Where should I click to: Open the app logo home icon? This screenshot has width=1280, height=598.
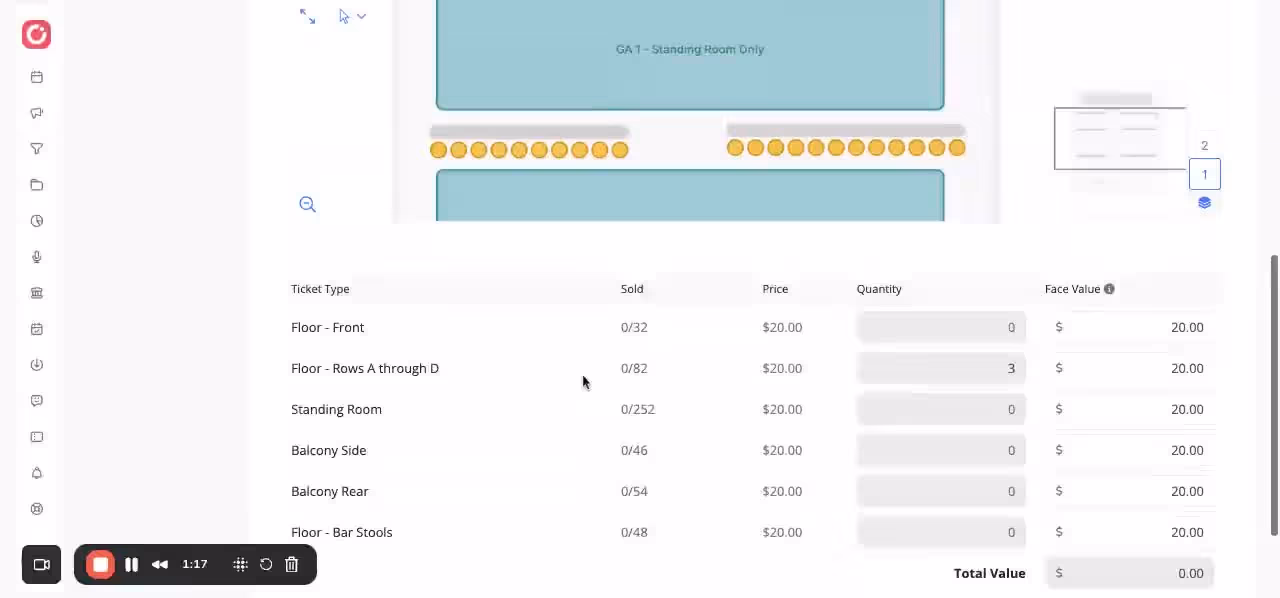[36, 35]
